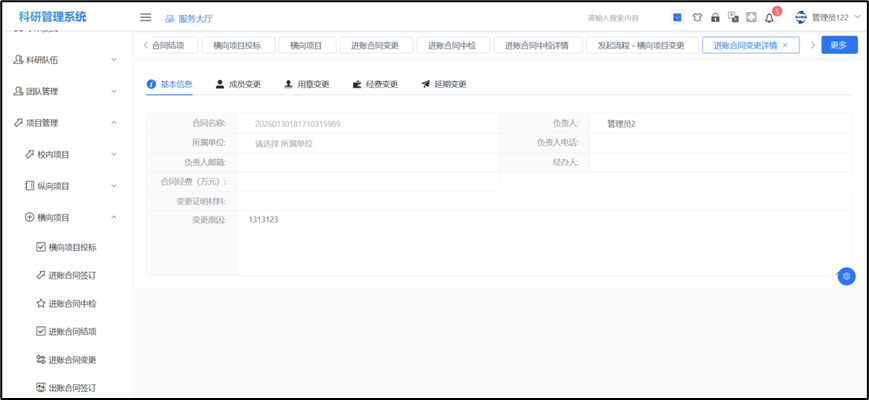
Task: Click the blue checkbox icon beside search box
Action: pyautogui.click(x=677, y=17)
